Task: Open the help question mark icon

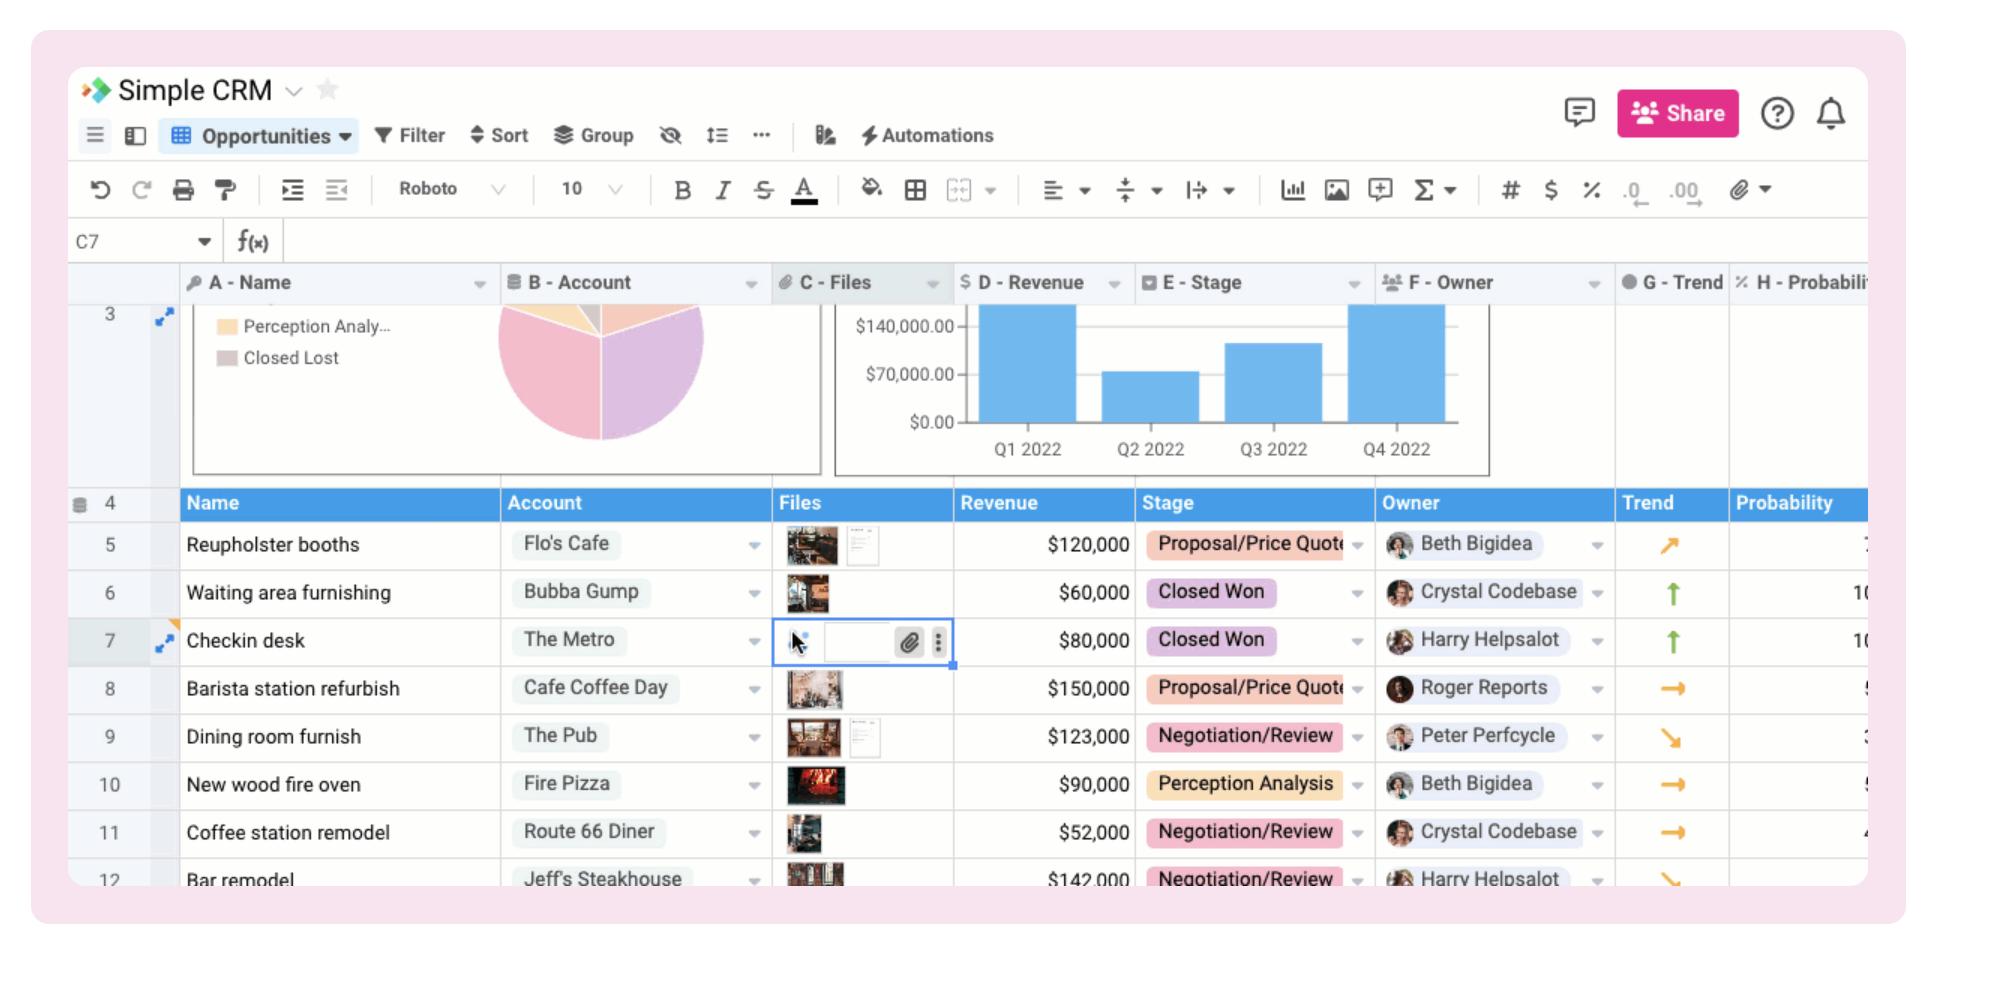Action: pyautogui.click(x=1777, y=113)
